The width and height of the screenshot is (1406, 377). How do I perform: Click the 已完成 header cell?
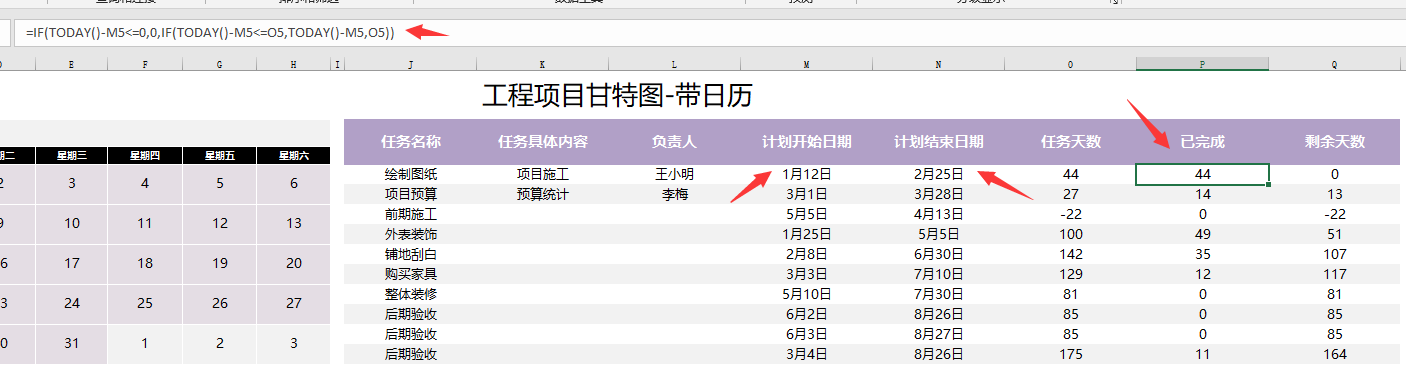[x=1202, y=142]
